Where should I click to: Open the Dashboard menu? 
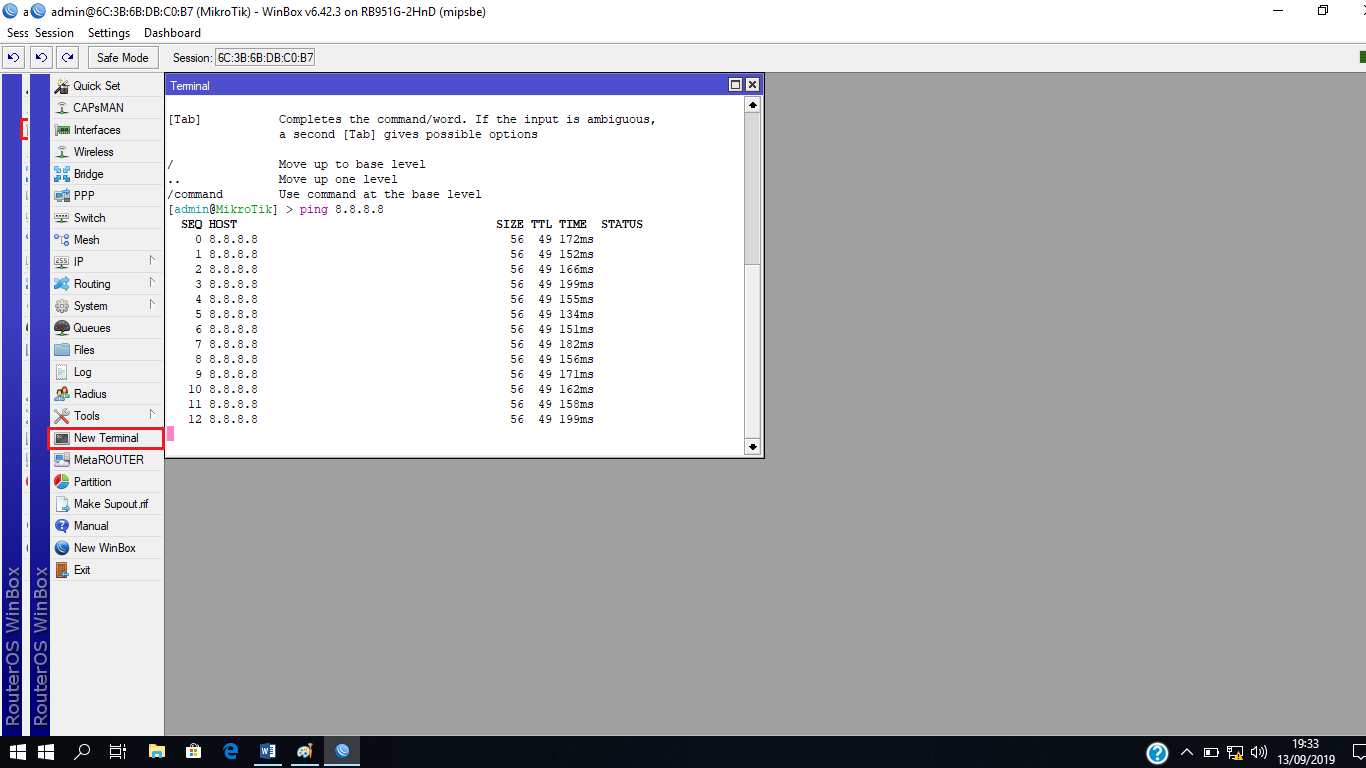click(x=172, y=33)
